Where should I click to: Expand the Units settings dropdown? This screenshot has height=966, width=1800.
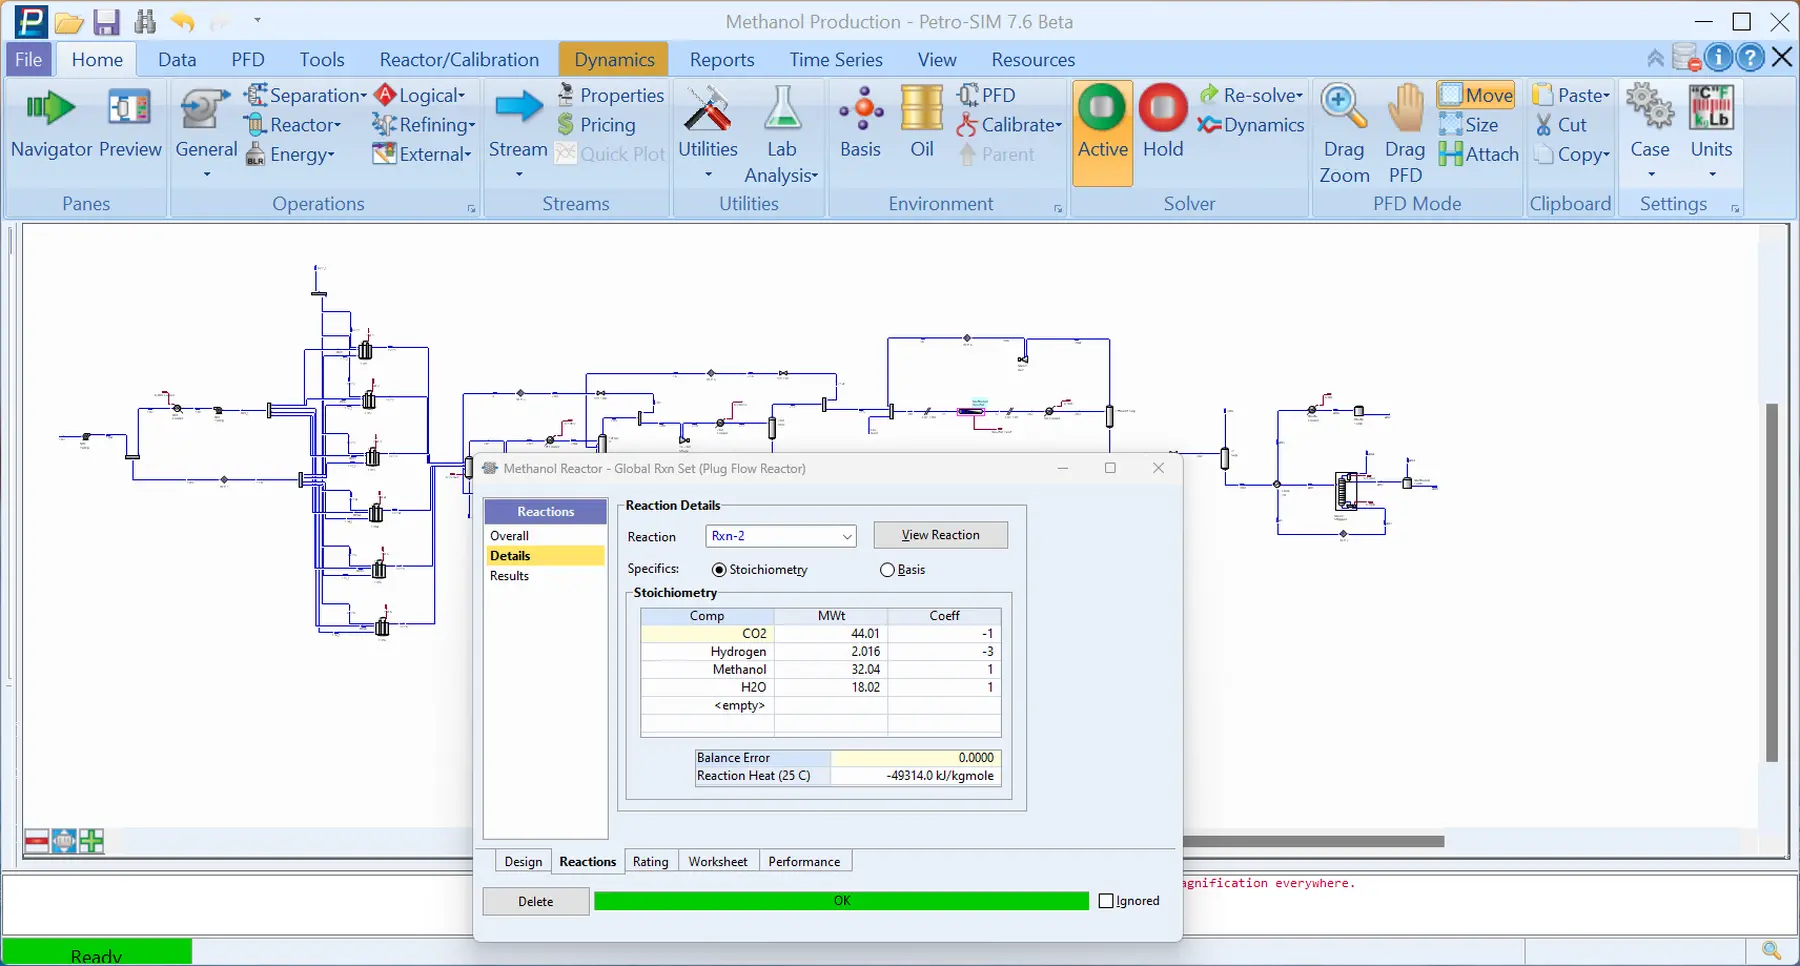pyautogui.click(x=1711, y=134)
